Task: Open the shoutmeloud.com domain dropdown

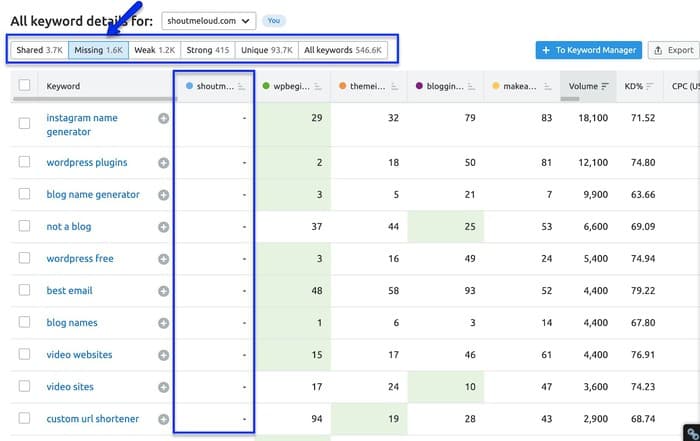Action: tap(208, 19)
